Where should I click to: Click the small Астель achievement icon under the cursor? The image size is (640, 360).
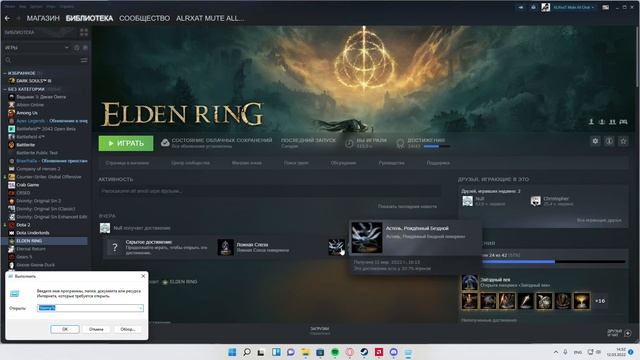click(336, 247)
